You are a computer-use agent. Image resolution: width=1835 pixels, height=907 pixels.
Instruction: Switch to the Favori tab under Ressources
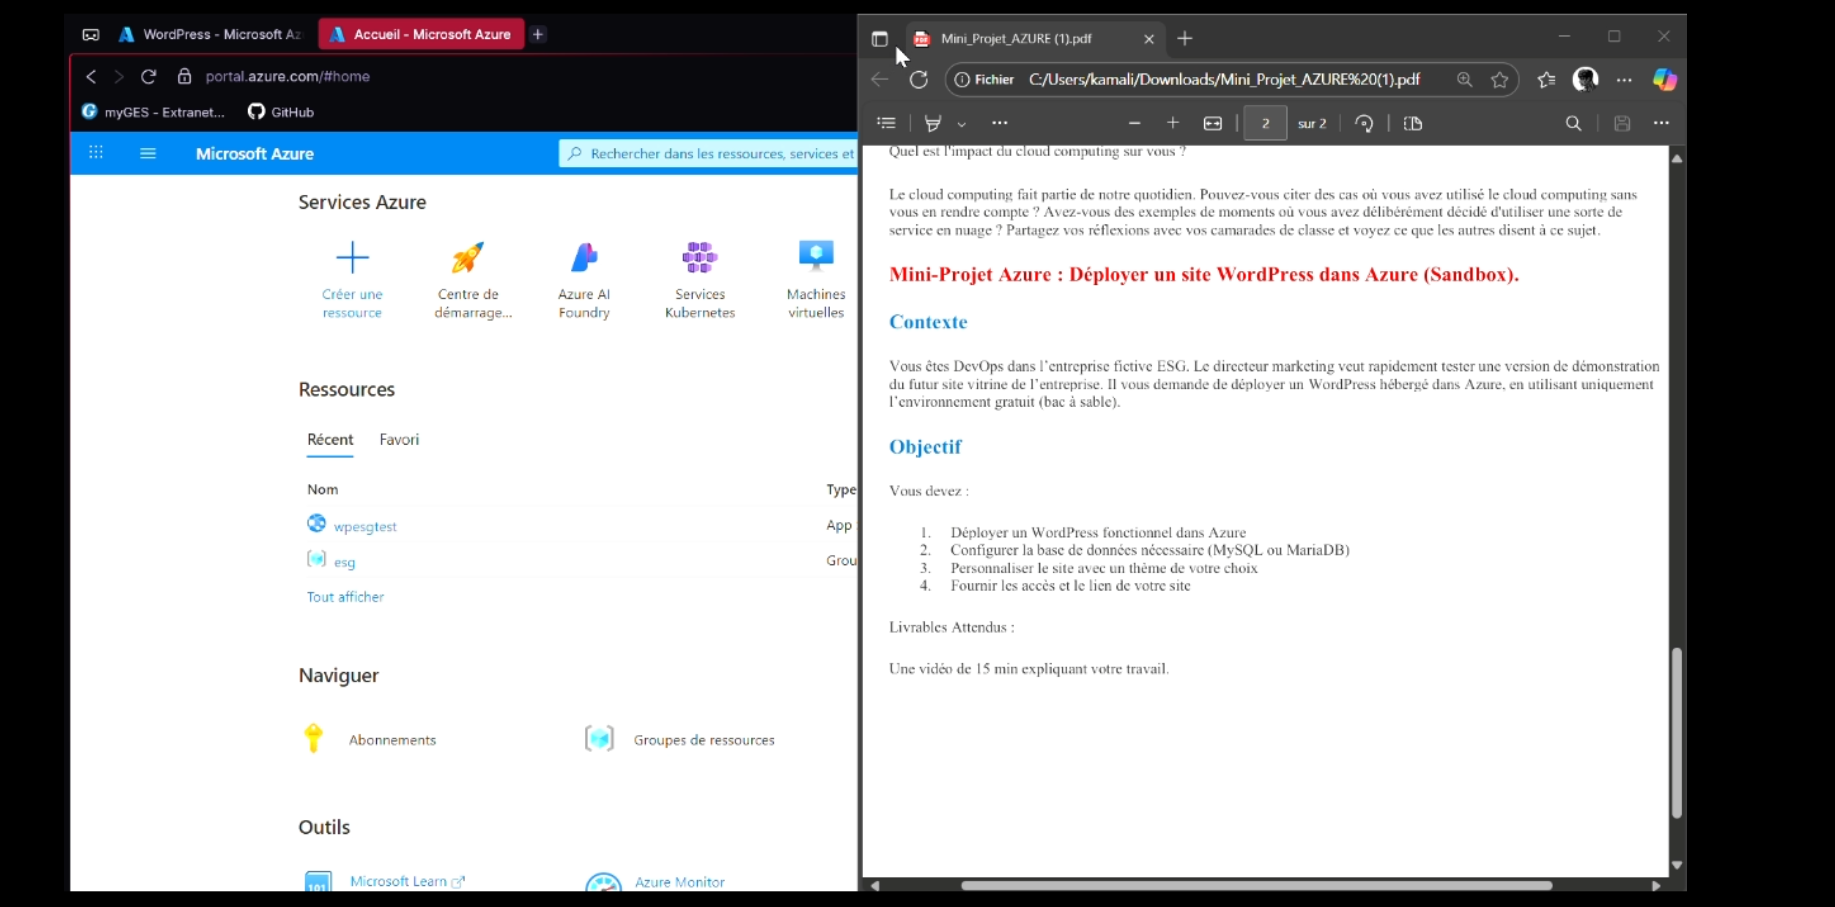(398, 440)
